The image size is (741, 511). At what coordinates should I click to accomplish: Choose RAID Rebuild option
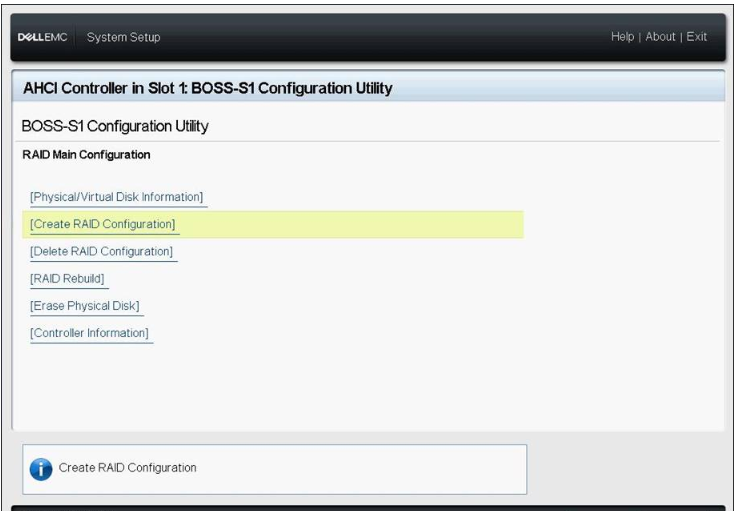point(67,278)
